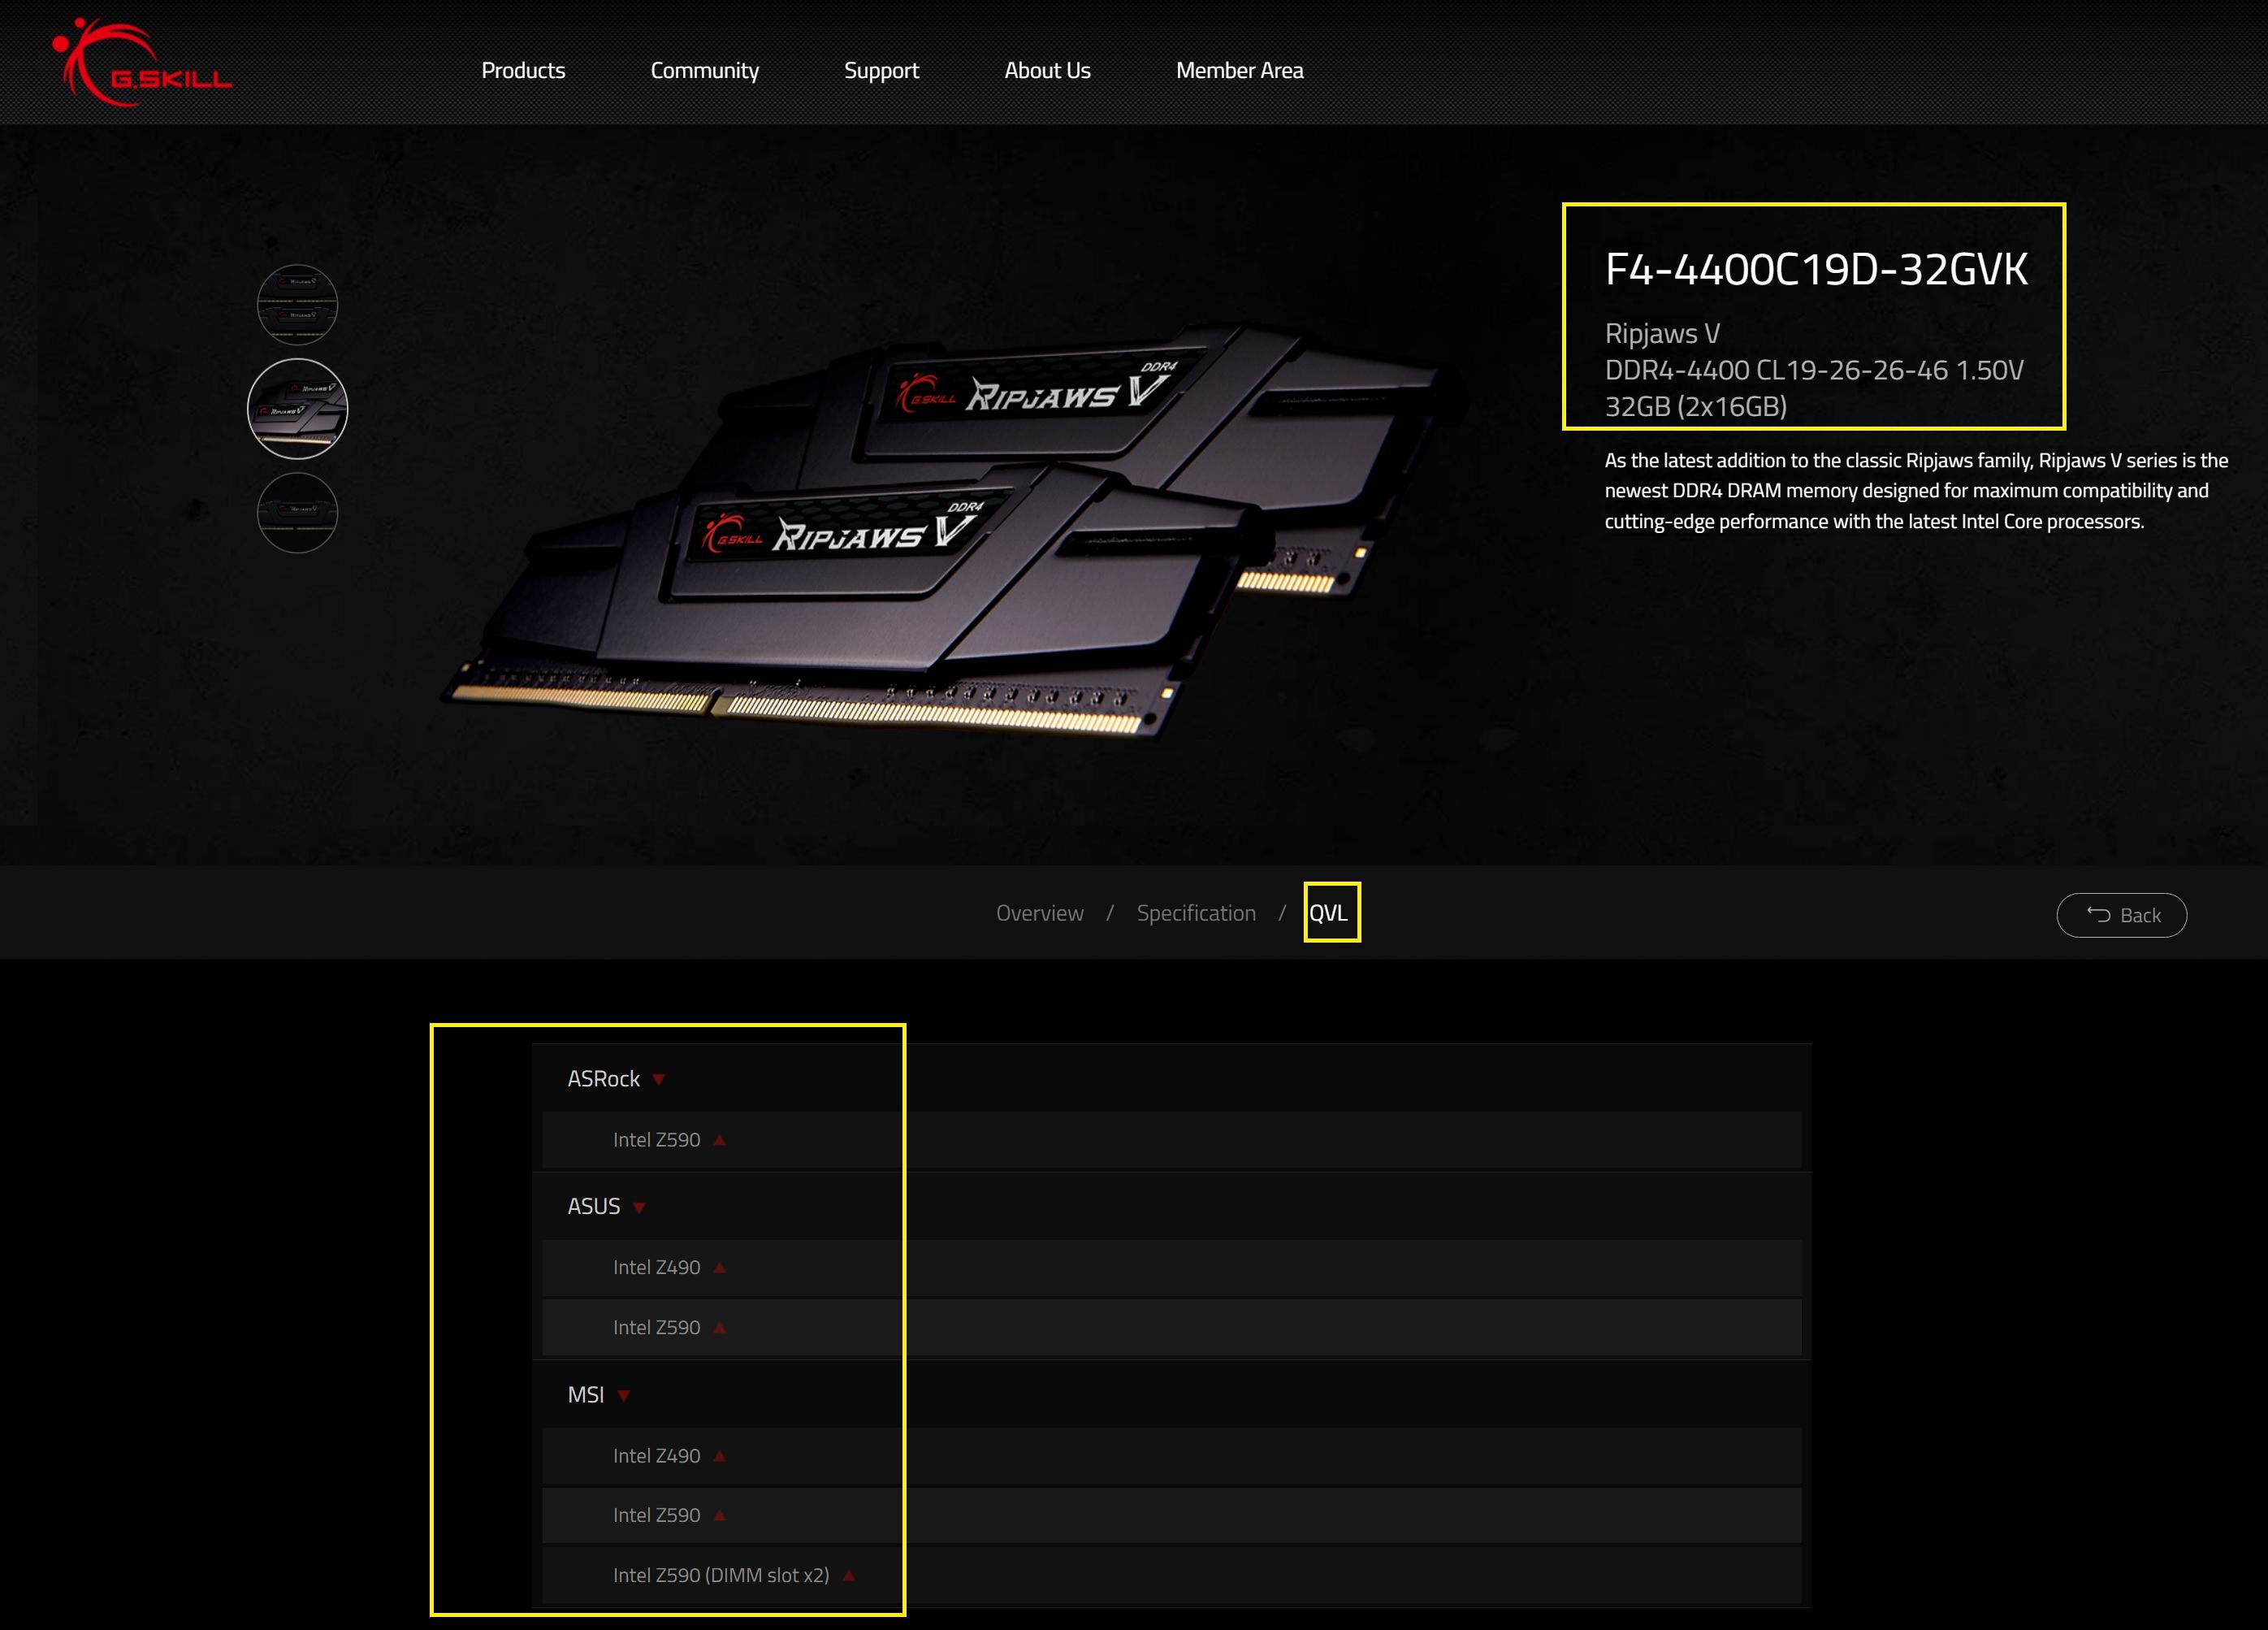This screenshot has height=1630, width=2268.
Task: Expand Intel Z590 under ASRock
Action: pos(1171,1140)
